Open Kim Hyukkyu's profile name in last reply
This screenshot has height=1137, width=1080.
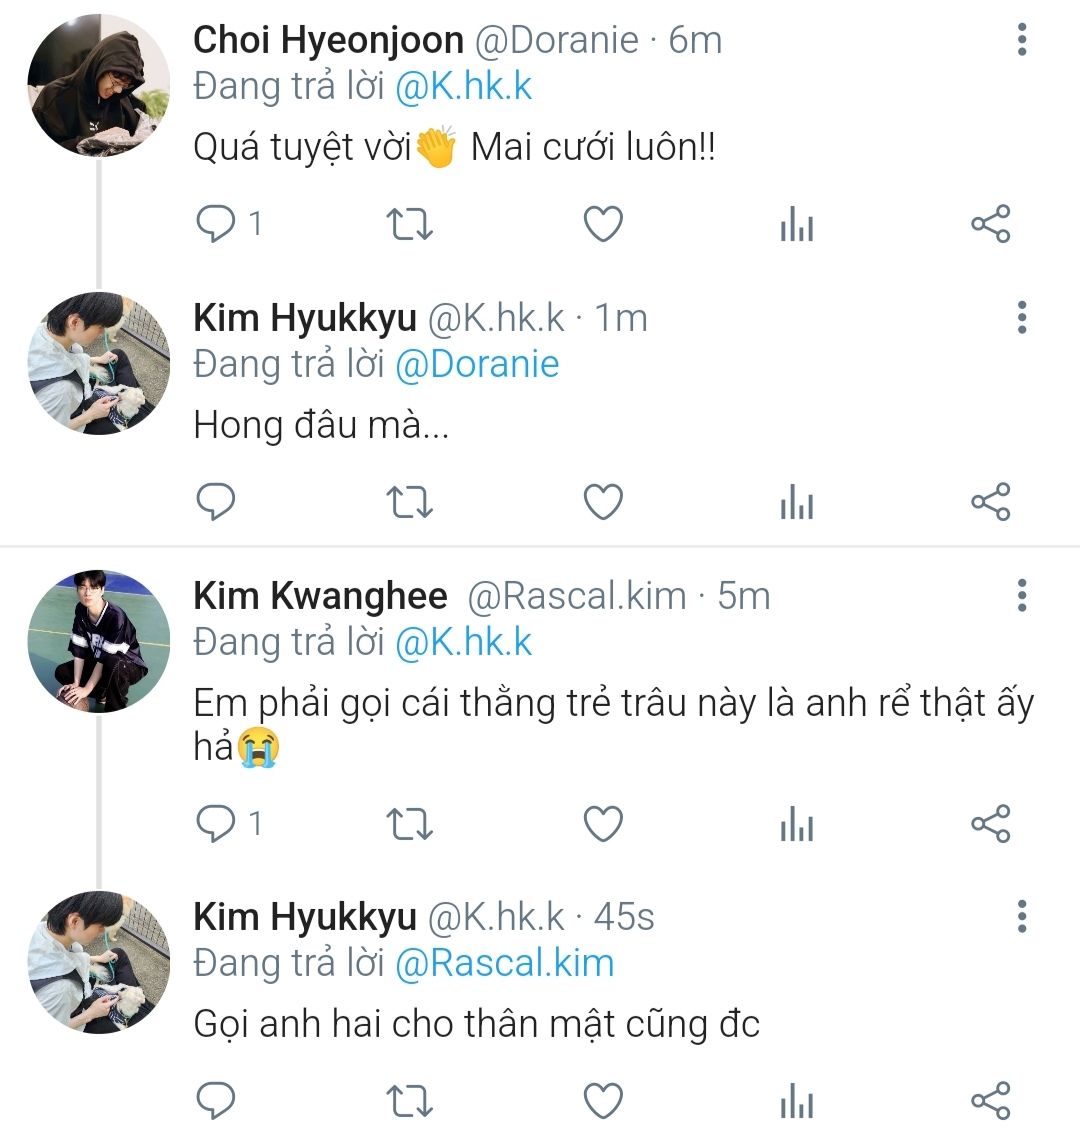(304, 916)
